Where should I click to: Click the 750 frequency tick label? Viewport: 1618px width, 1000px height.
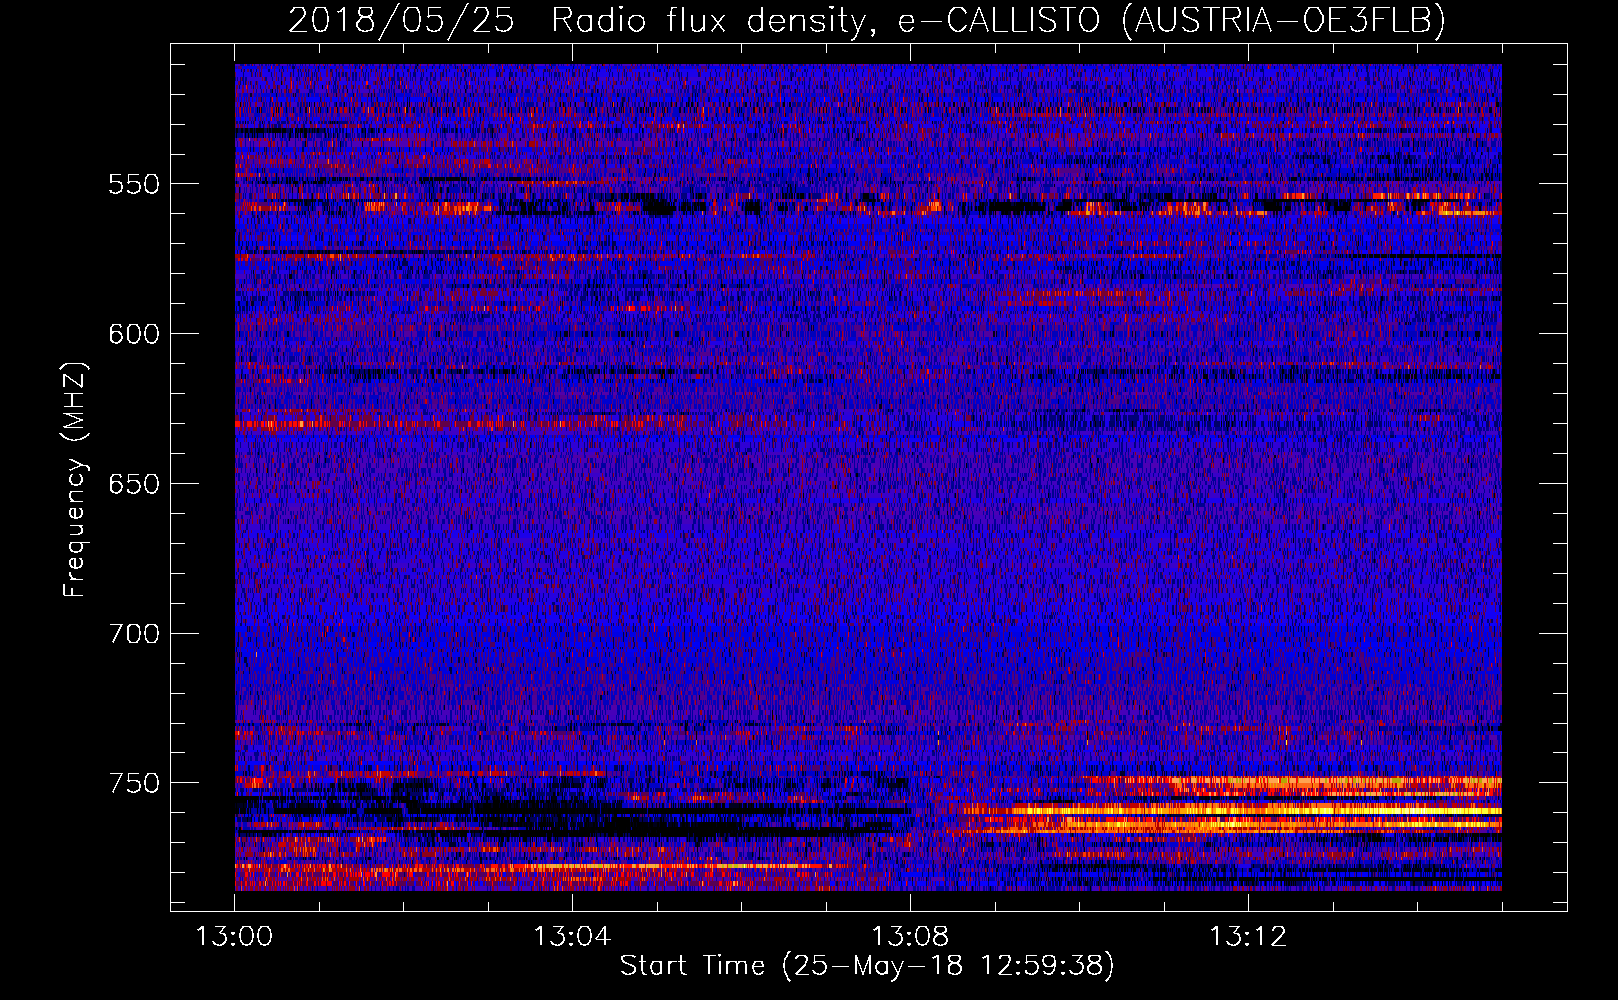pos(134,783)
